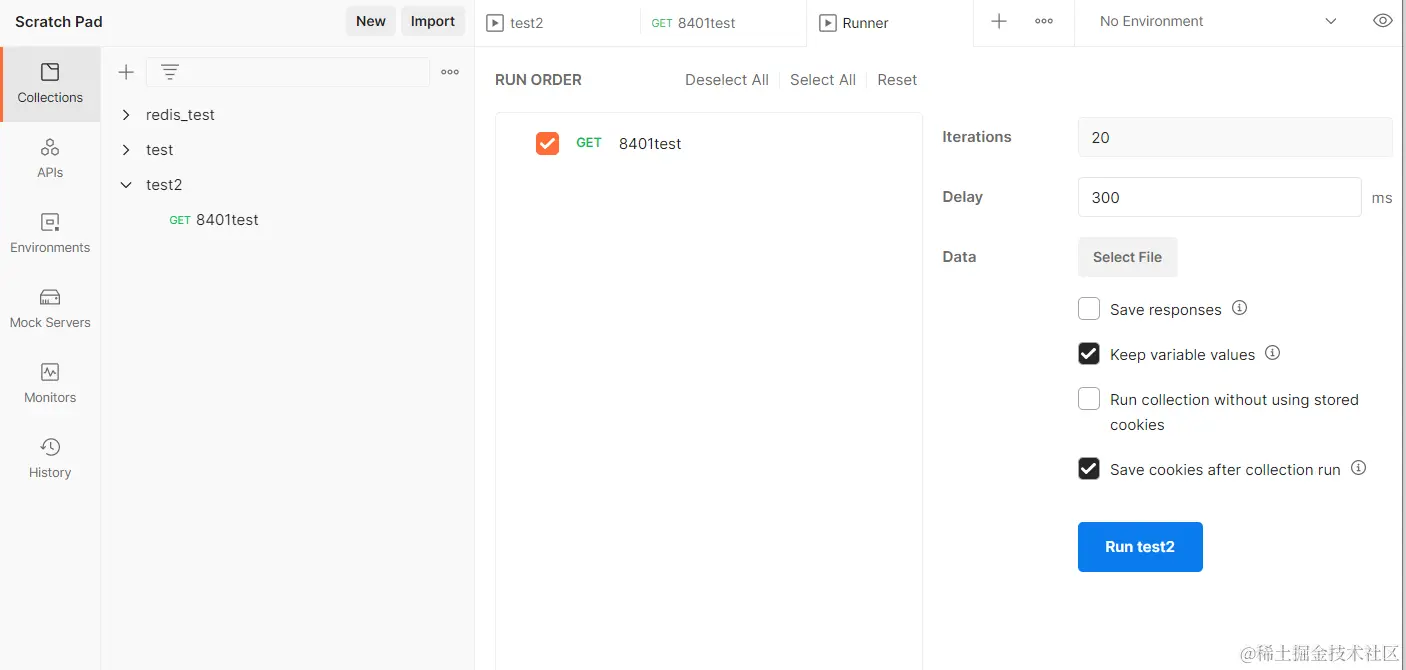This screenshot has height=670, width=1406.
Task: Open the No Environment dropdown
Action: (x=1218, y=21)
